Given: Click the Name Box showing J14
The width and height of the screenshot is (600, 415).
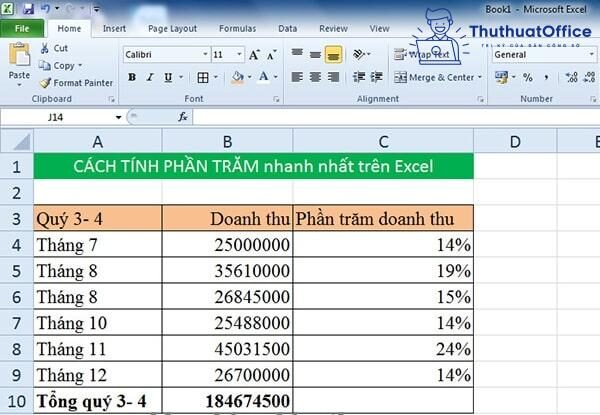Looking at the screenshot, I should point(56,117).
